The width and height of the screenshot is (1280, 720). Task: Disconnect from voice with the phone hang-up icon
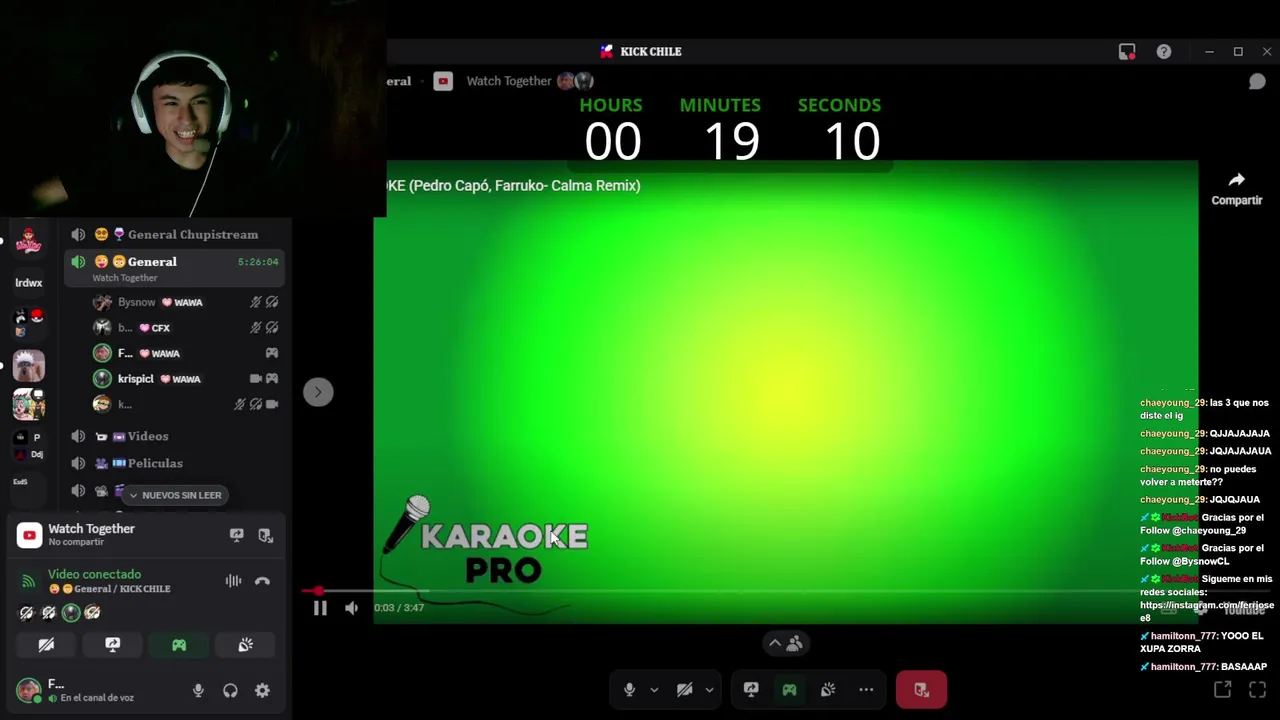click(x=262, y=581)
